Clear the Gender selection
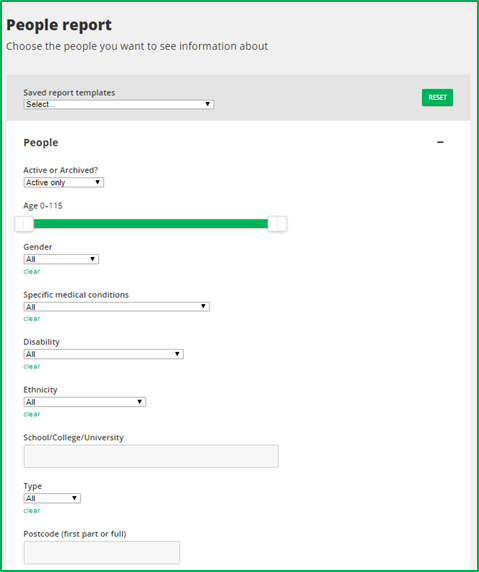Image resolution: width=479 pixels, height=572 pixels. click(32, 271)
